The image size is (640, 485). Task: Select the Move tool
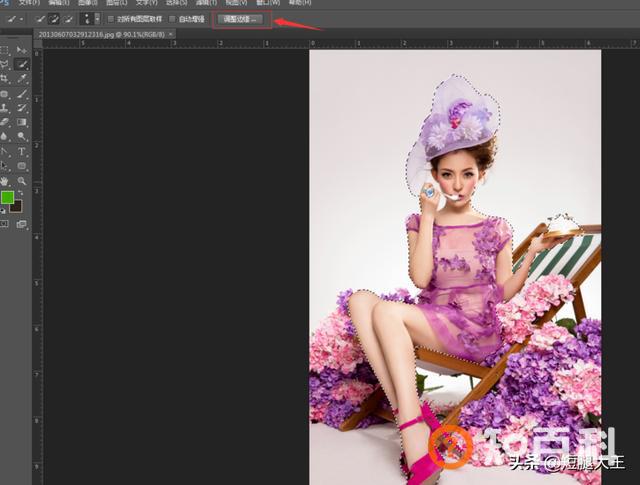point(22,50)
